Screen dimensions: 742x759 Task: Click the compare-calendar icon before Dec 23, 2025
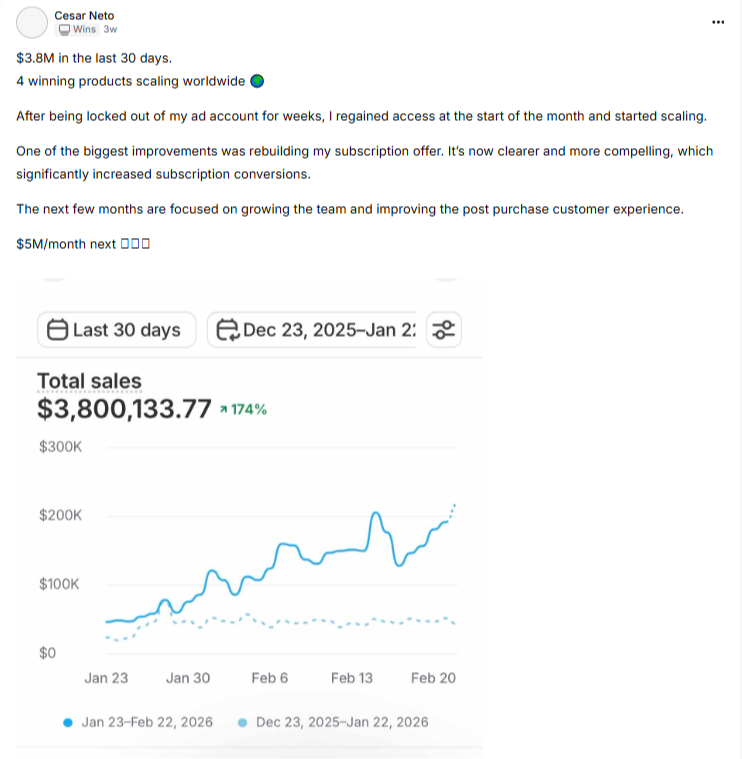pyautogui.click(x=227, y=330)
